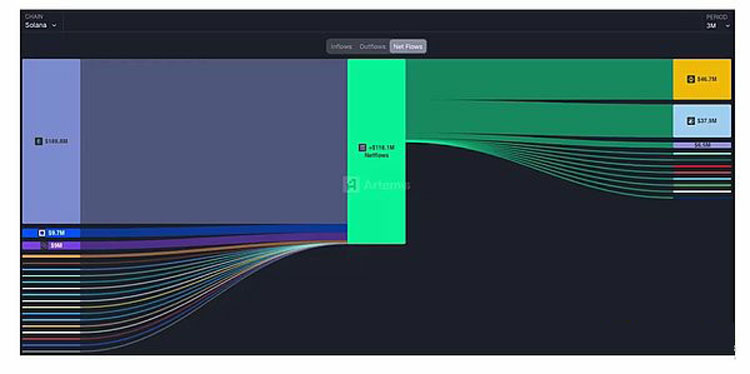
Task: Click the chain icon beside $9.7M
Action: [x=42, y=233]
